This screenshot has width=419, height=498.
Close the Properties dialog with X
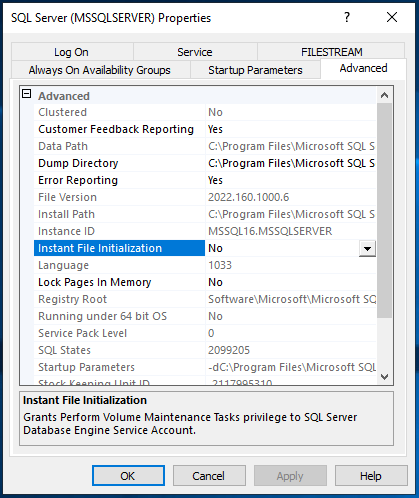[x=392, y=17]
